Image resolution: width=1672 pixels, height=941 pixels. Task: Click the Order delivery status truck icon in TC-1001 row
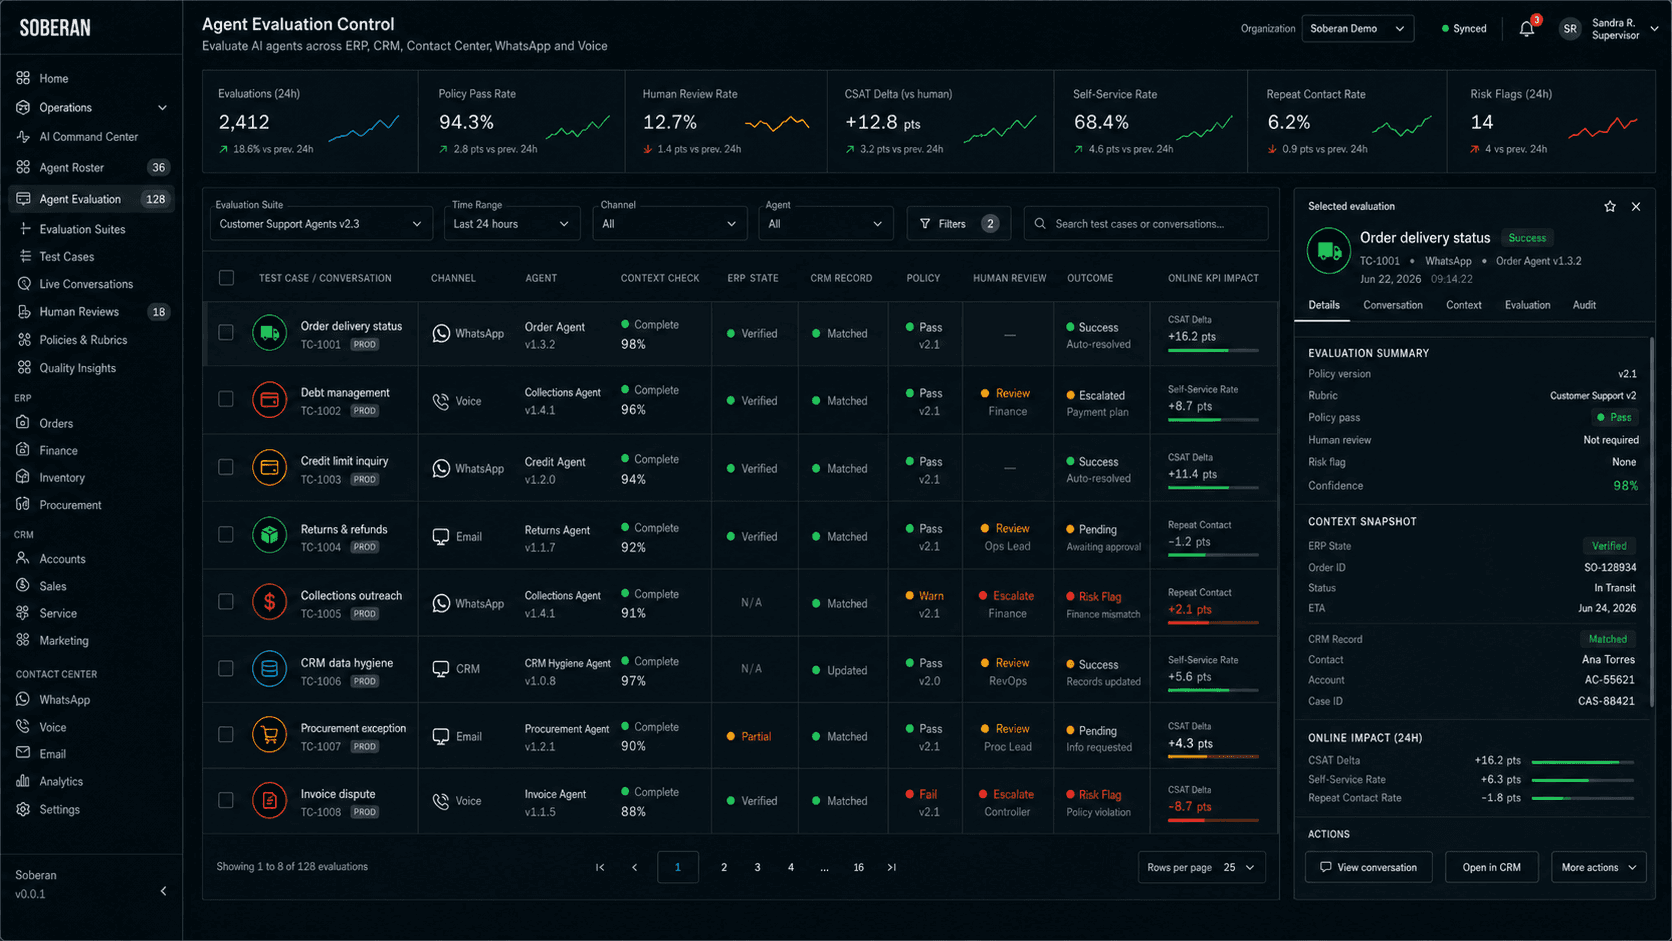tap(269, 333)
